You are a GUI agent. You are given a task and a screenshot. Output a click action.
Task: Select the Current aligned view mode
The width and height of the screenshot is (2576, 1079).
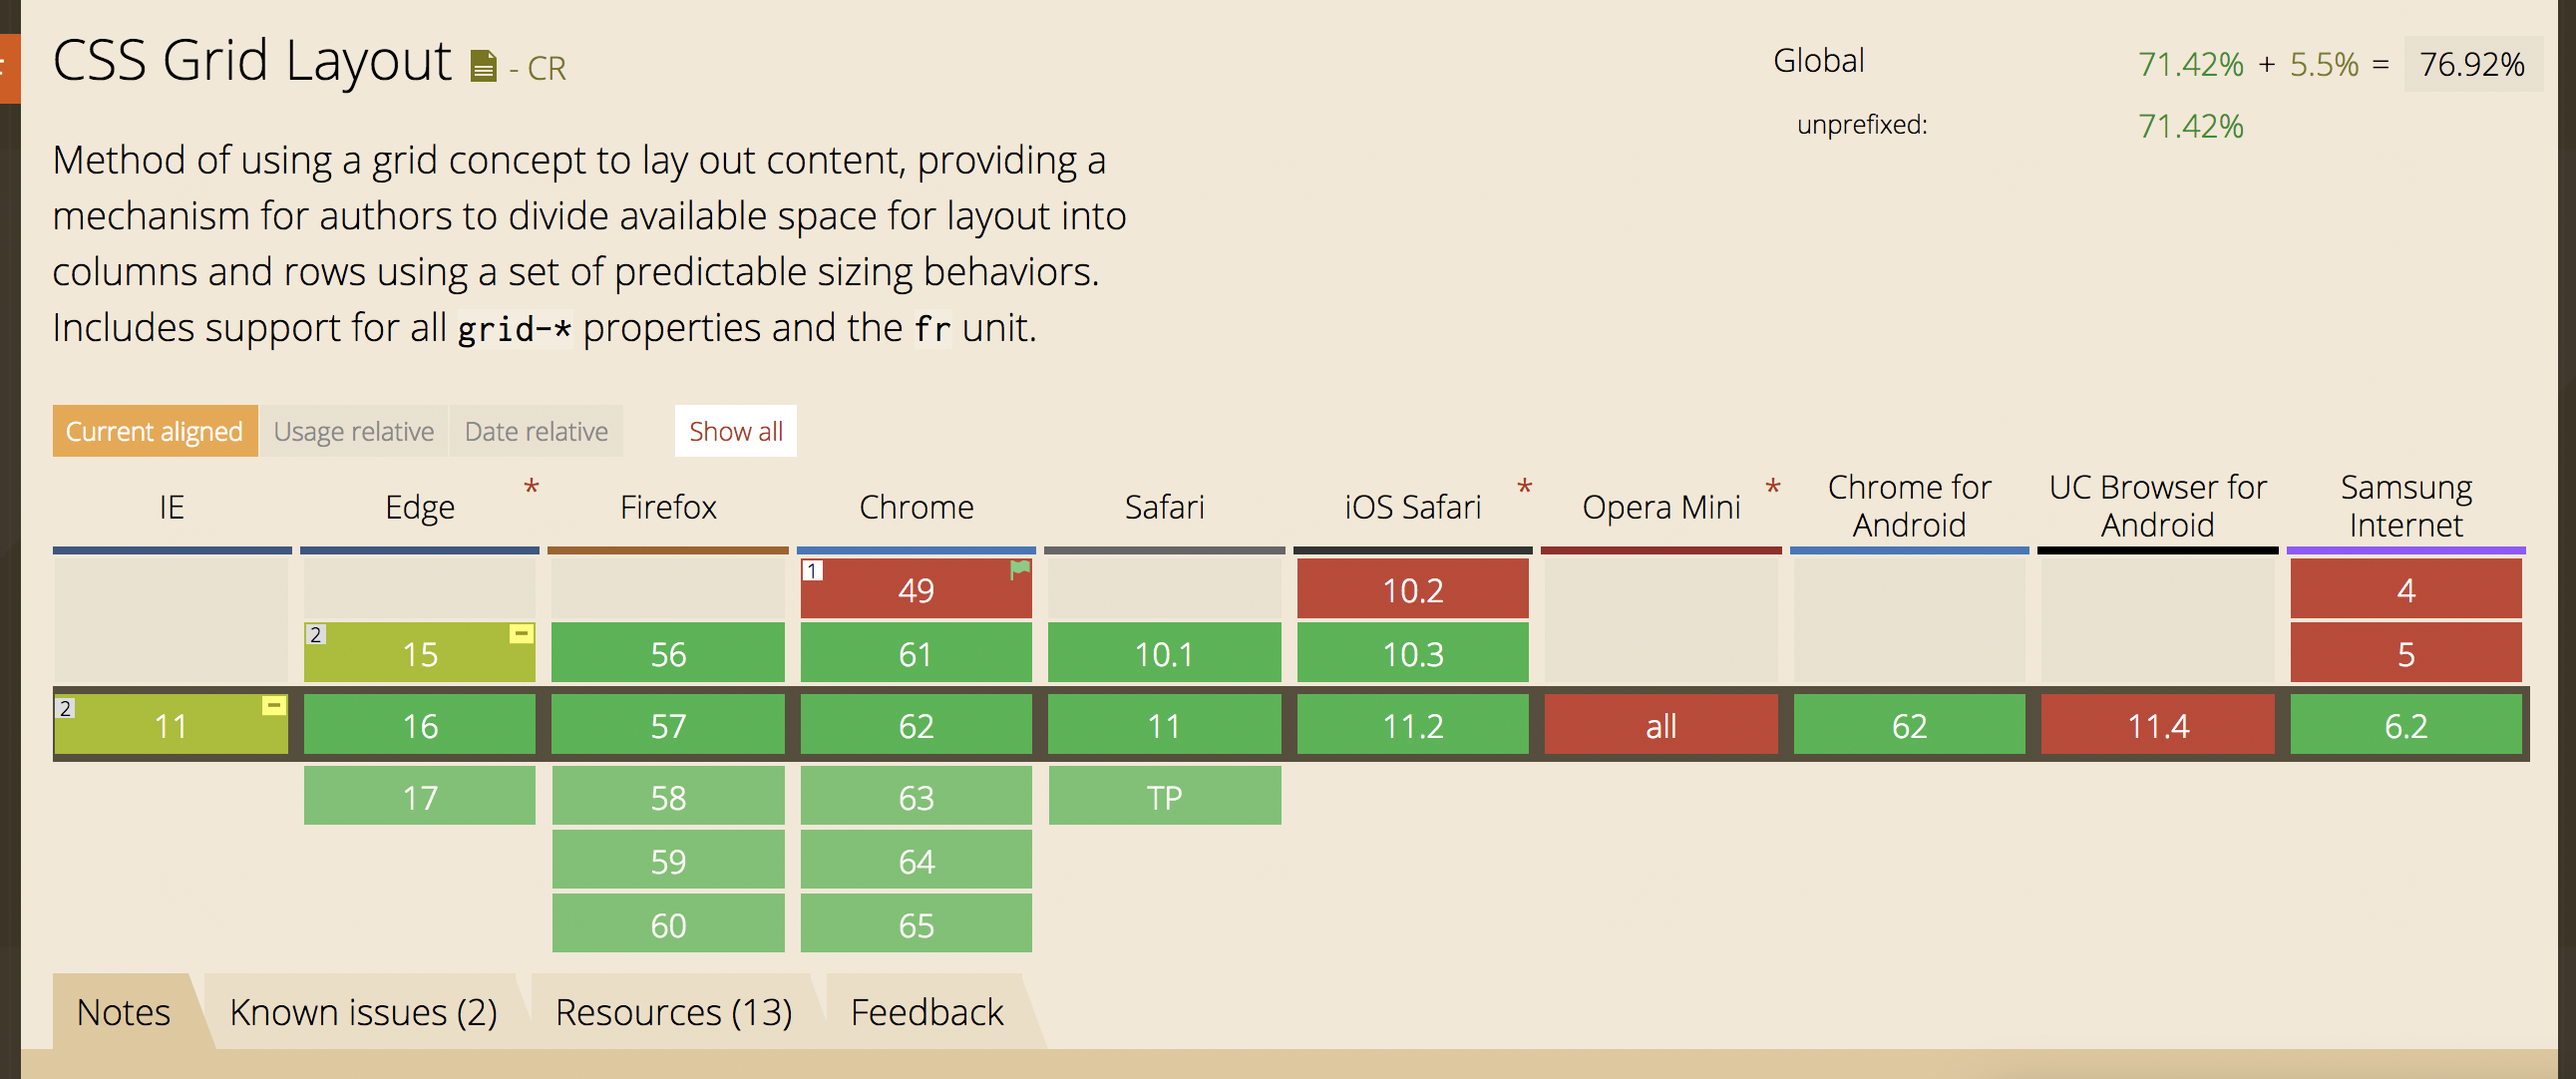point(155,431)
